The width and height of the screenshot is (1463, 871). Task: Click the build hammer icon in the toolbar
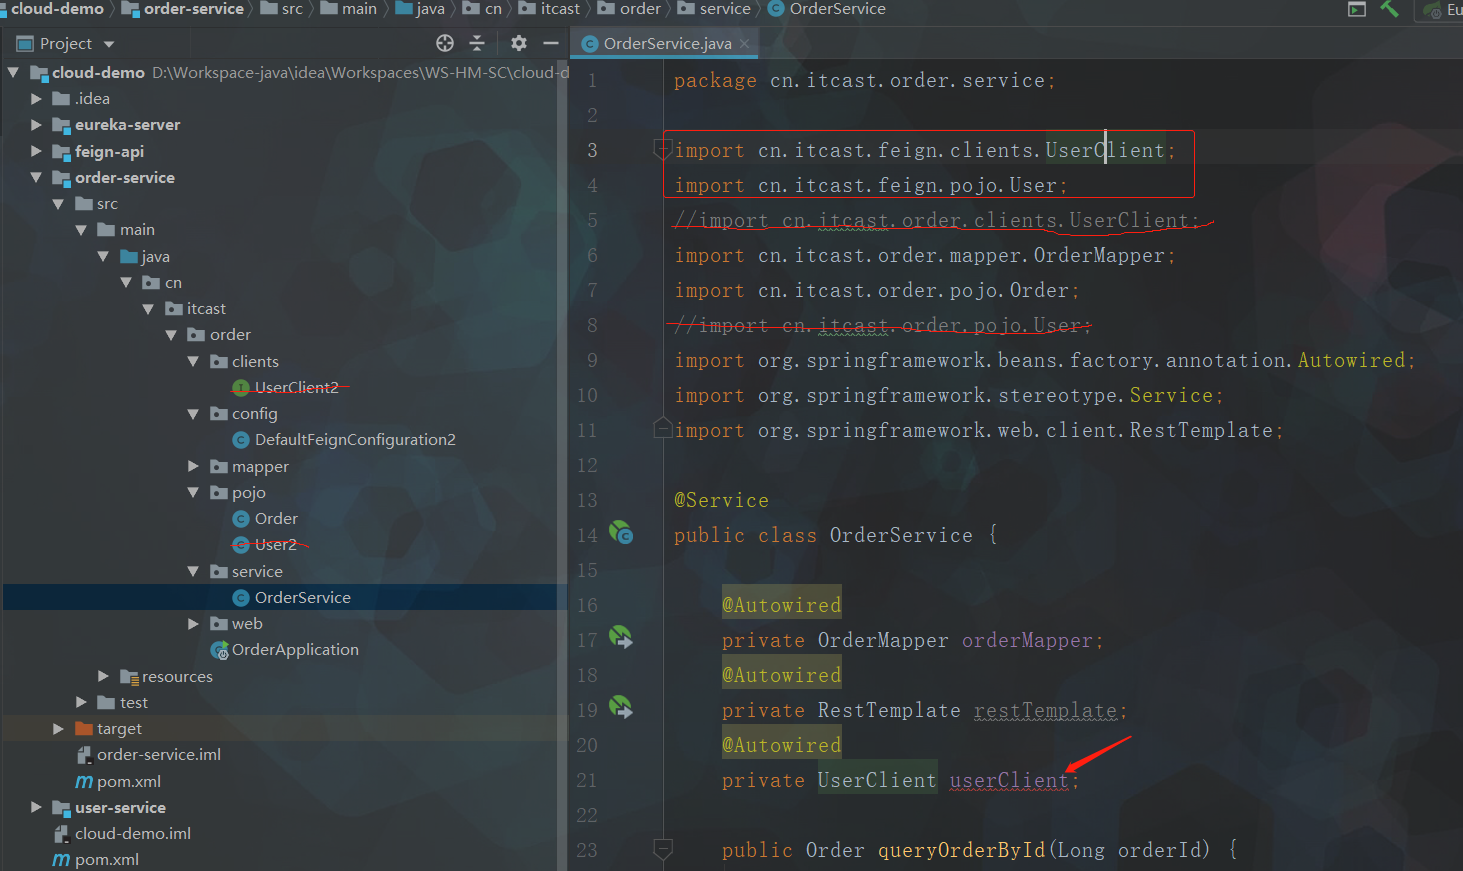click(x=1389, y=9)
